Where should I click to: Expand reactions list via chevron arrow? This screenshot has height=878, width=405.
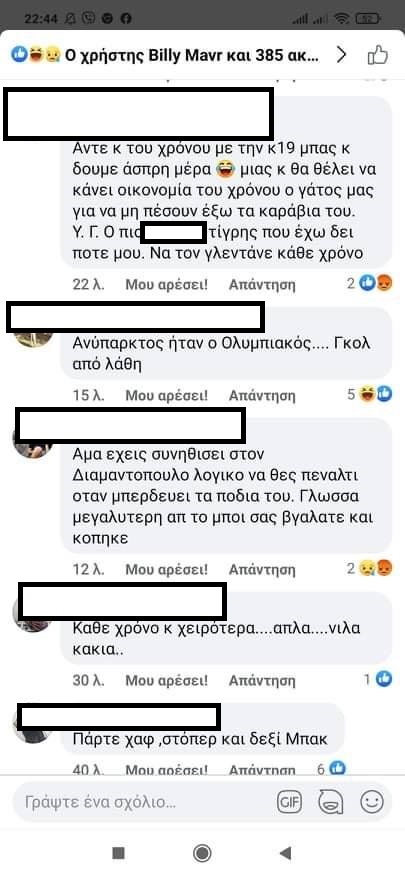pyautogui.click(x=341, y=55)
